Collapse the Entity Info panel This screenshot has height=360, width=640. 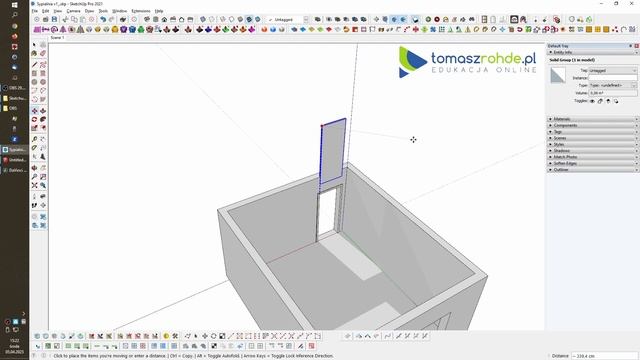click(x=550, y=52)
